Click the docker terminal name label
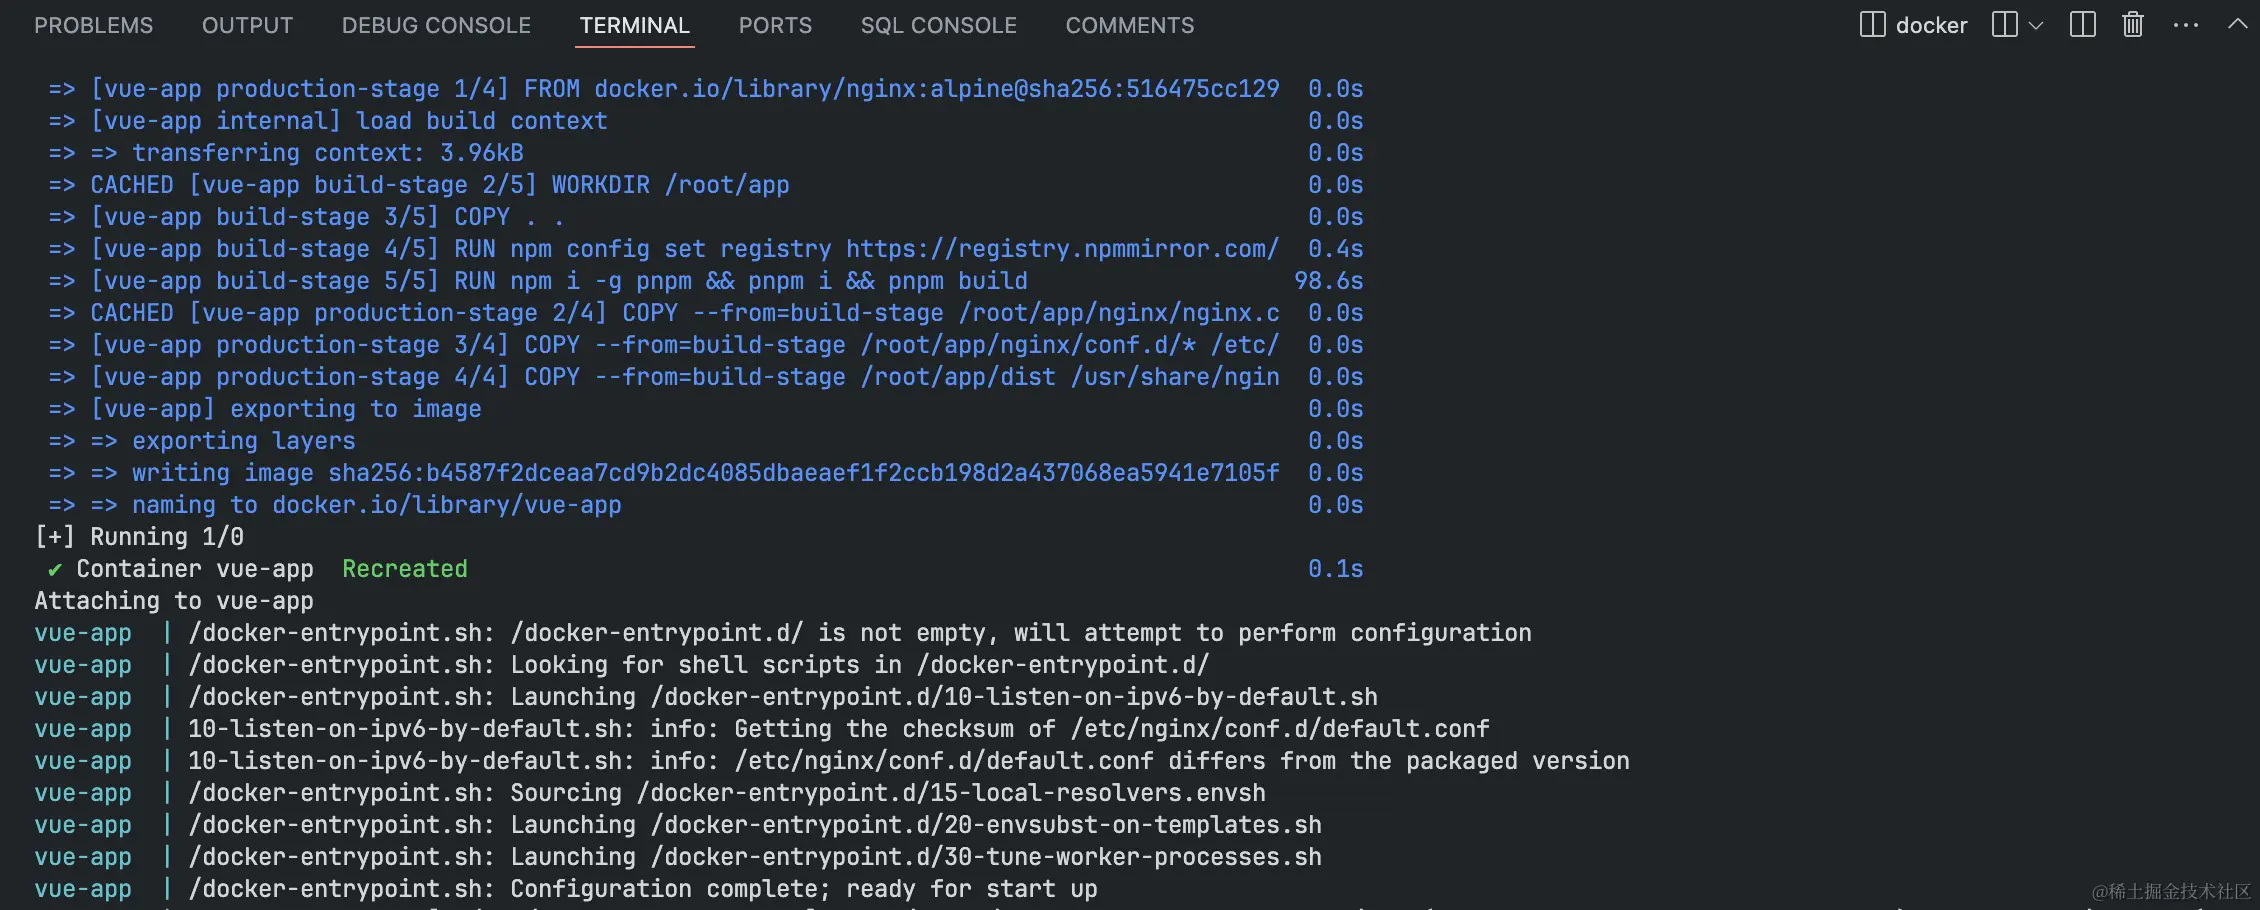 pyautogui.click(x=1932, y=26)
